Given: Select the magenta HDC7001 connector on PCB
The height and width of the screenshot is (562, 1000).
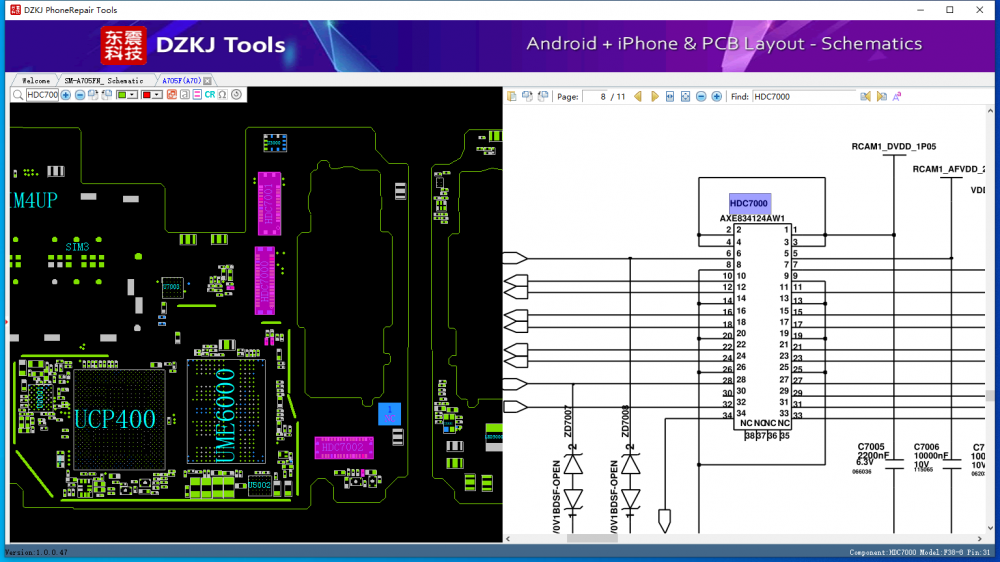Looking at the screenshot, I should click(x=269, y=203).
